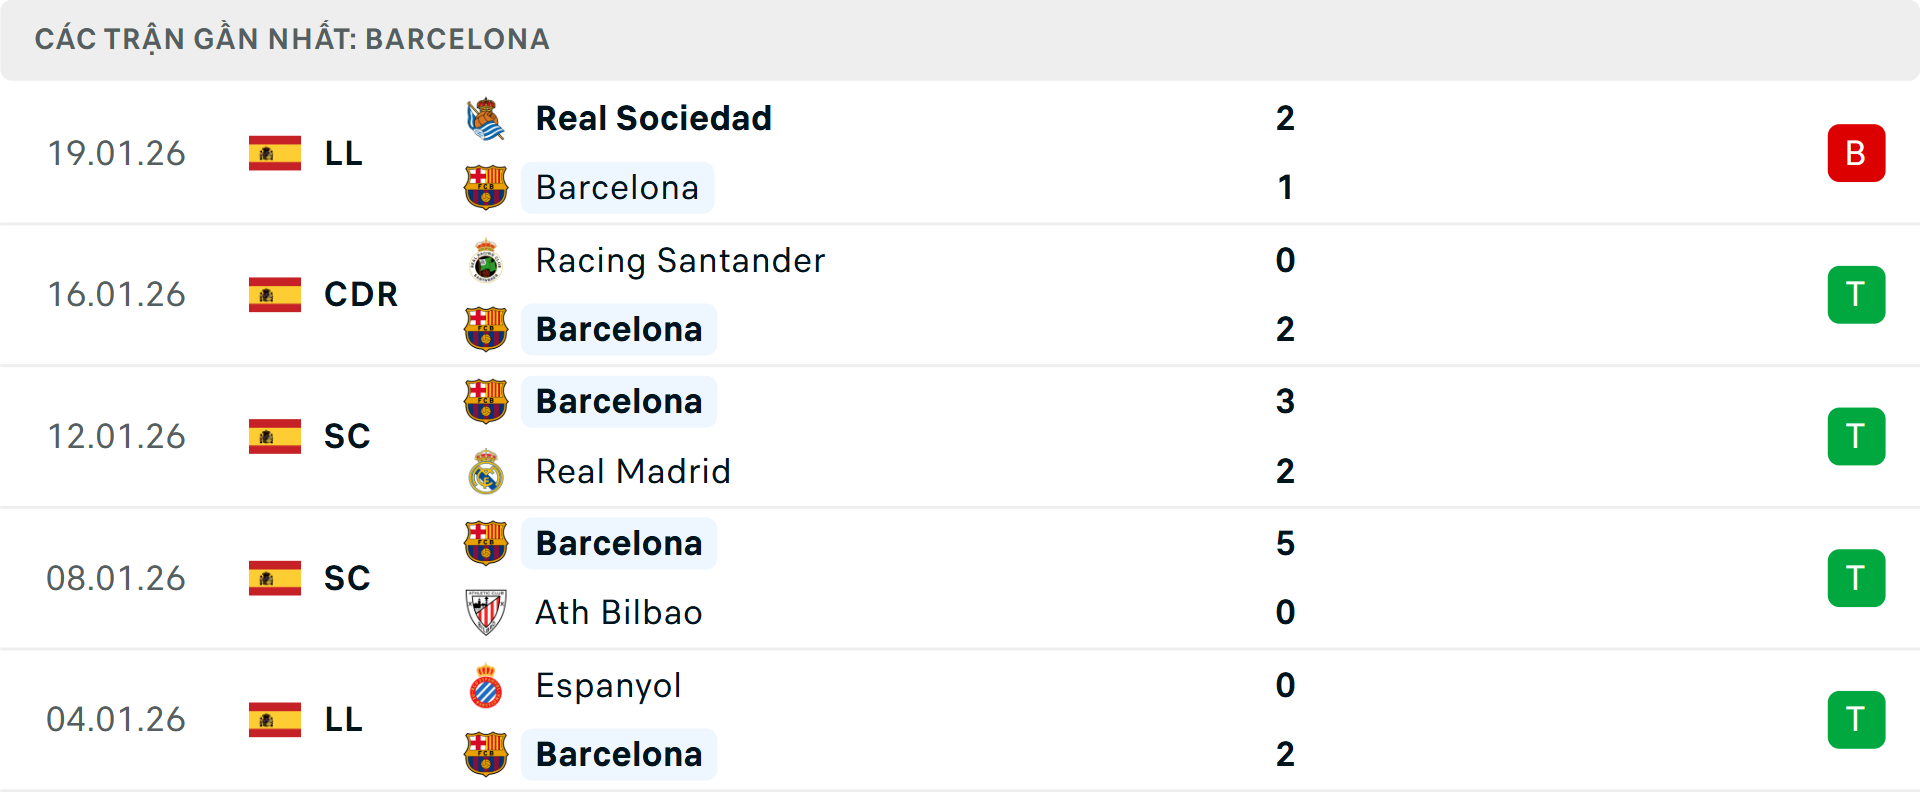
Task: Click the Spain flag next to LL on 19.01.26
Action: (274, 153)
